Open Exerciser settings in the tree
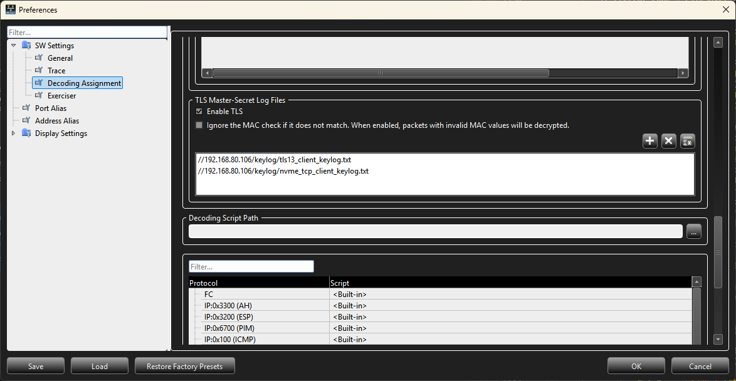 point(61,96)
